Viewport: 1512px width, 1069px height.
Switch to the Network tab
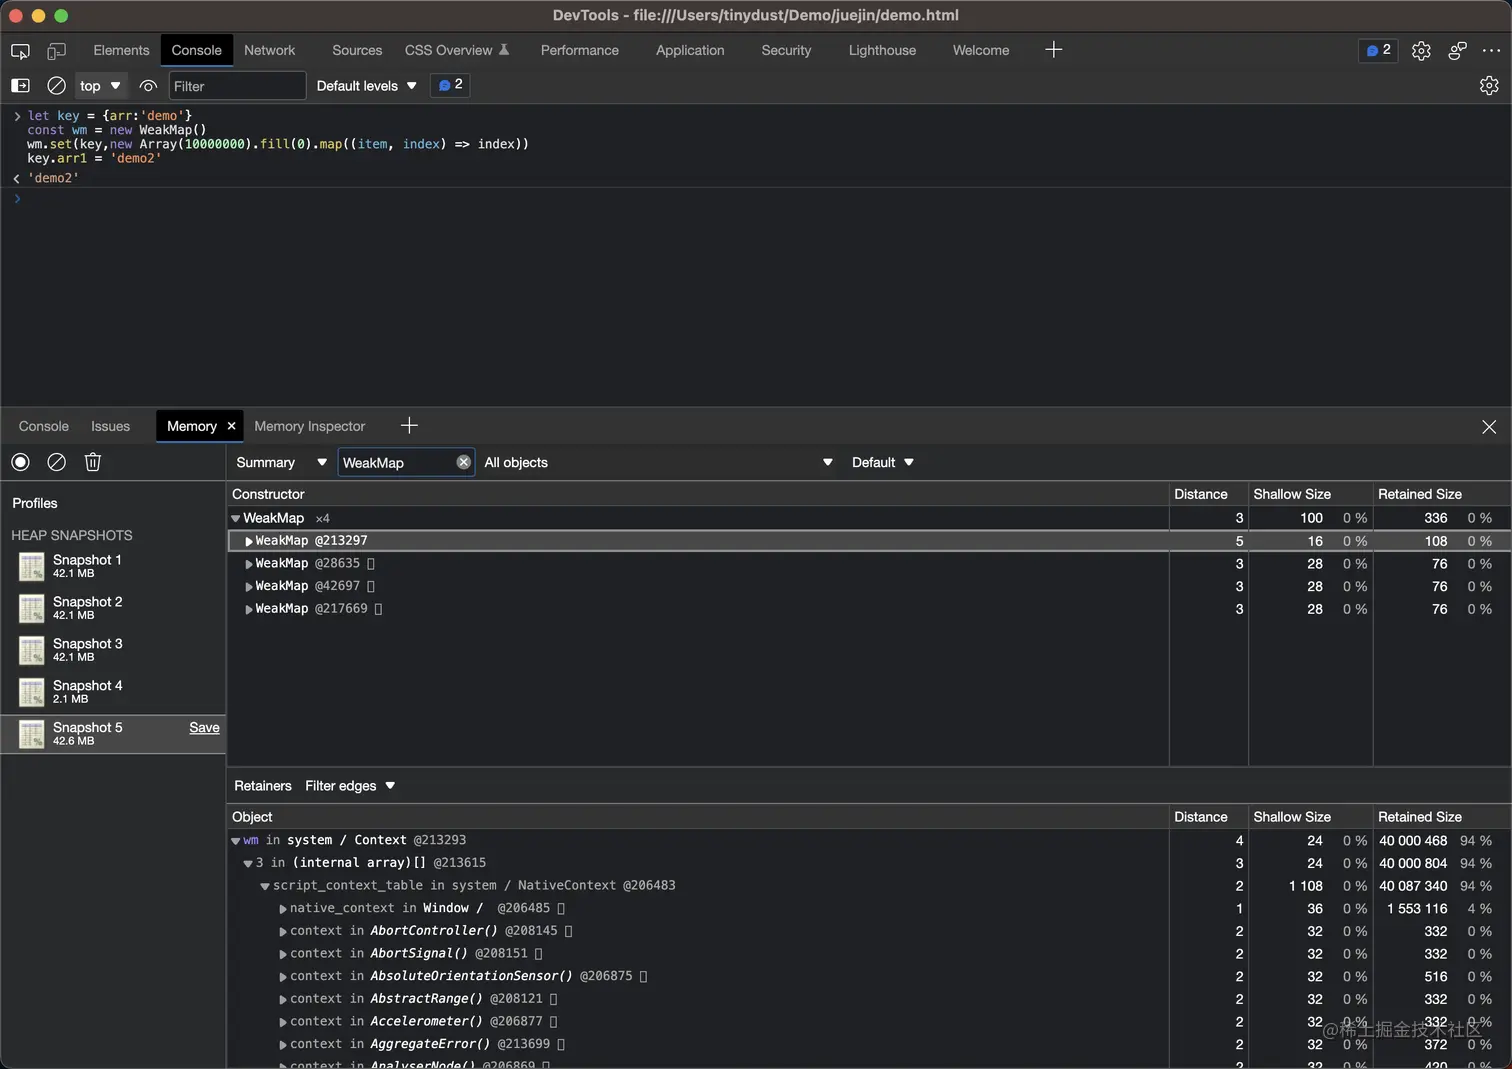[x=269, y=50]
